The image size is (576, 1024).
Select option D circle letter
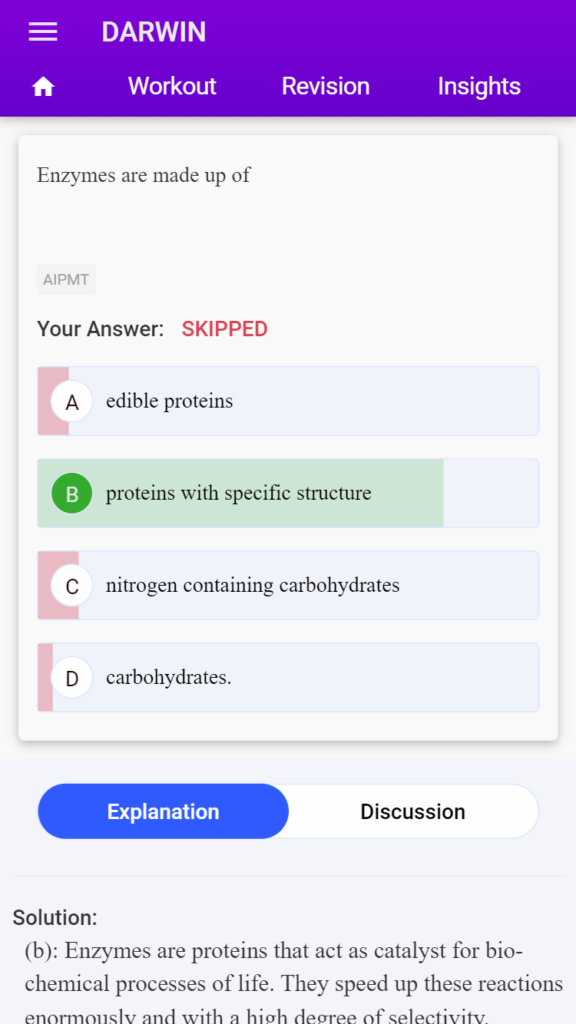tap(72, 677)
